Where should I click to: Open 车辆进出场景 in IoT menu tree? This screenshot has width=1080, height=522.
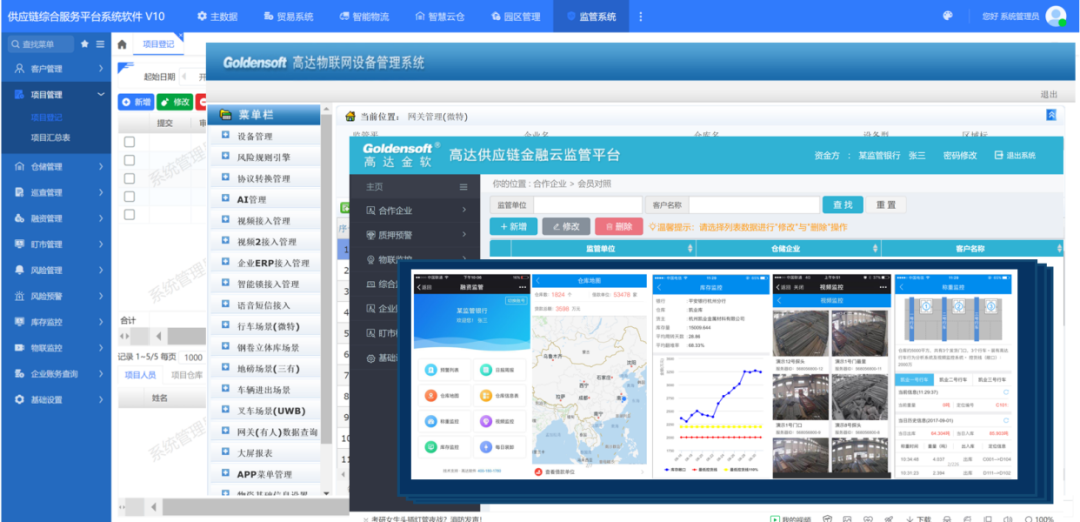click(x=265, y=390)
